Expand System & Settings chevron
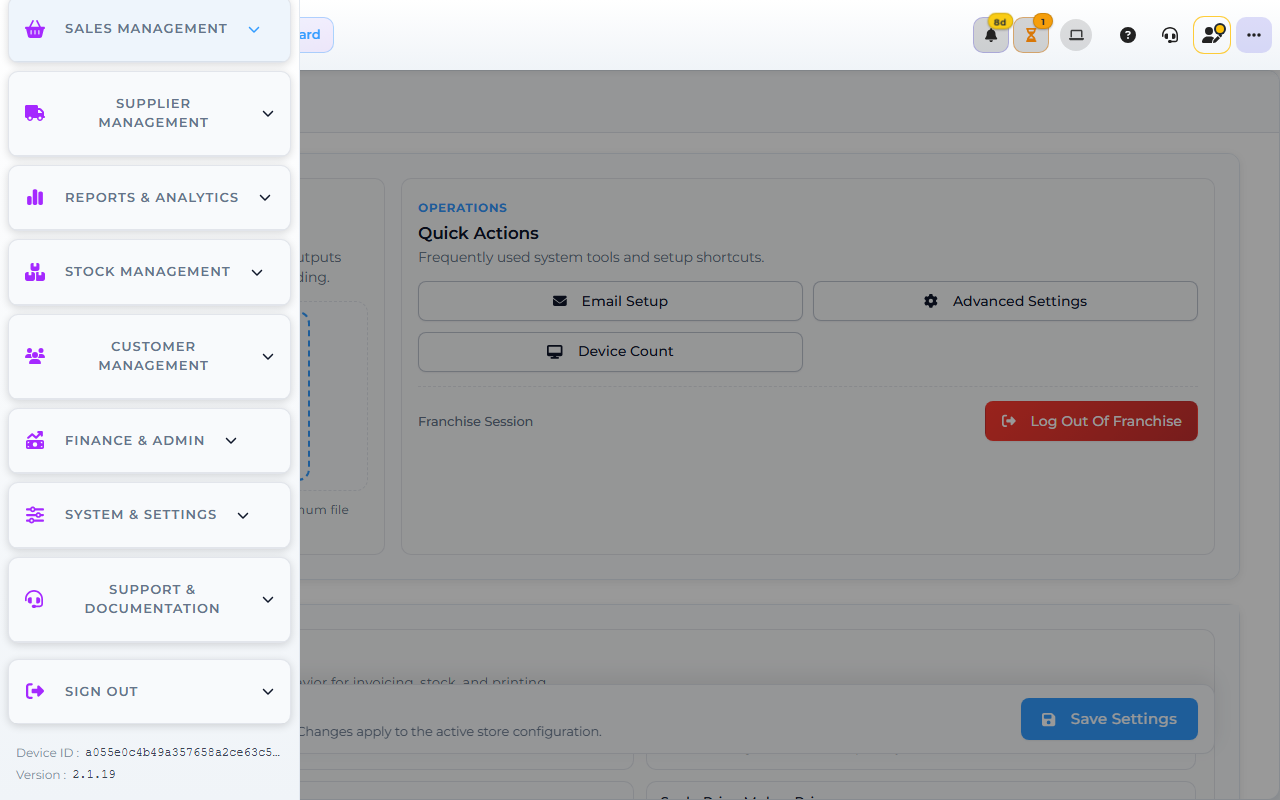This screenshot has height=800, width=1280. (x=243, y=515)
